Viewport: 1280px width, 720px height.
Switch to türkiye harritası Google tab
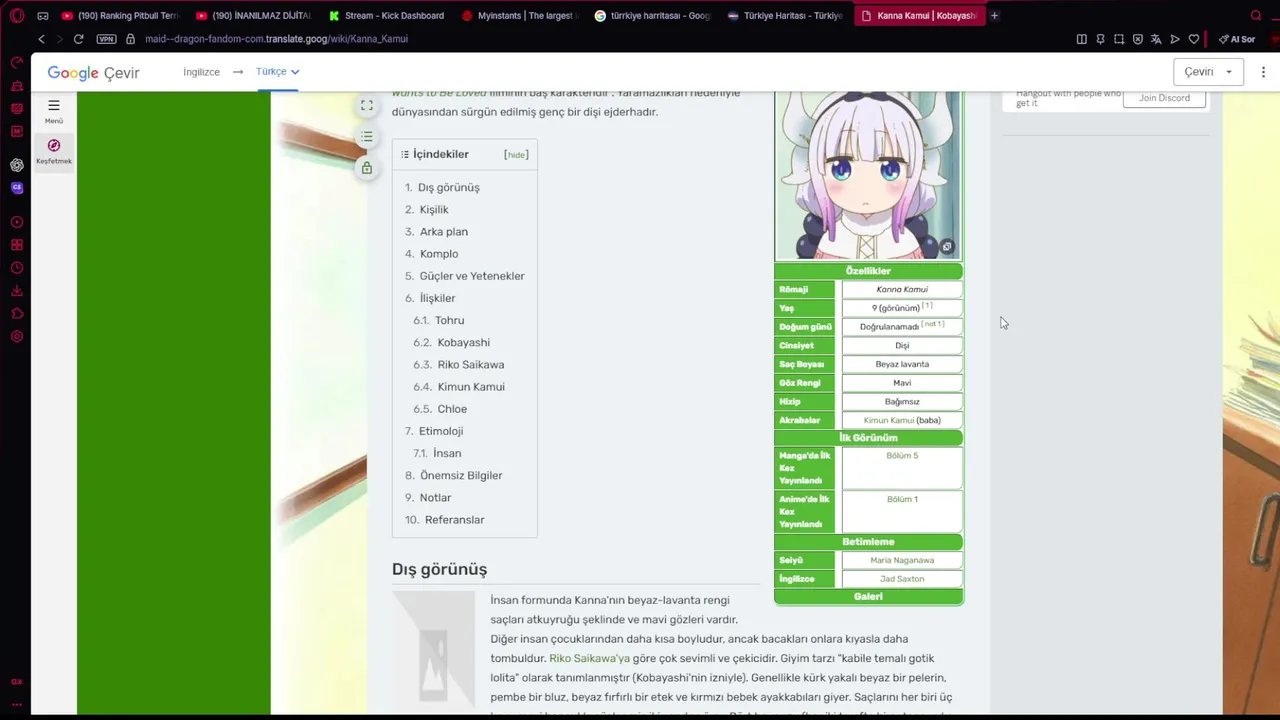pos(654,16)
